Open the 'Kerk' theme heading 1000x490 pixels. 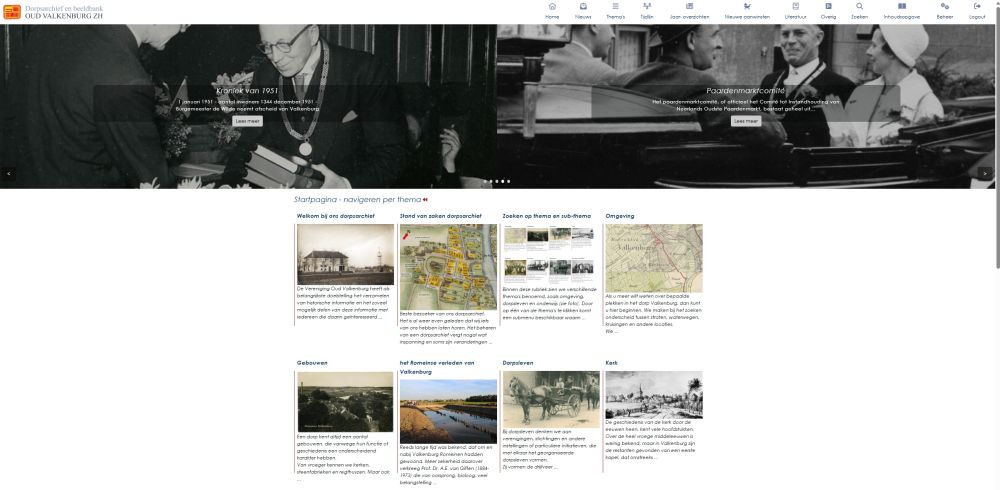[x=611, y=363]
